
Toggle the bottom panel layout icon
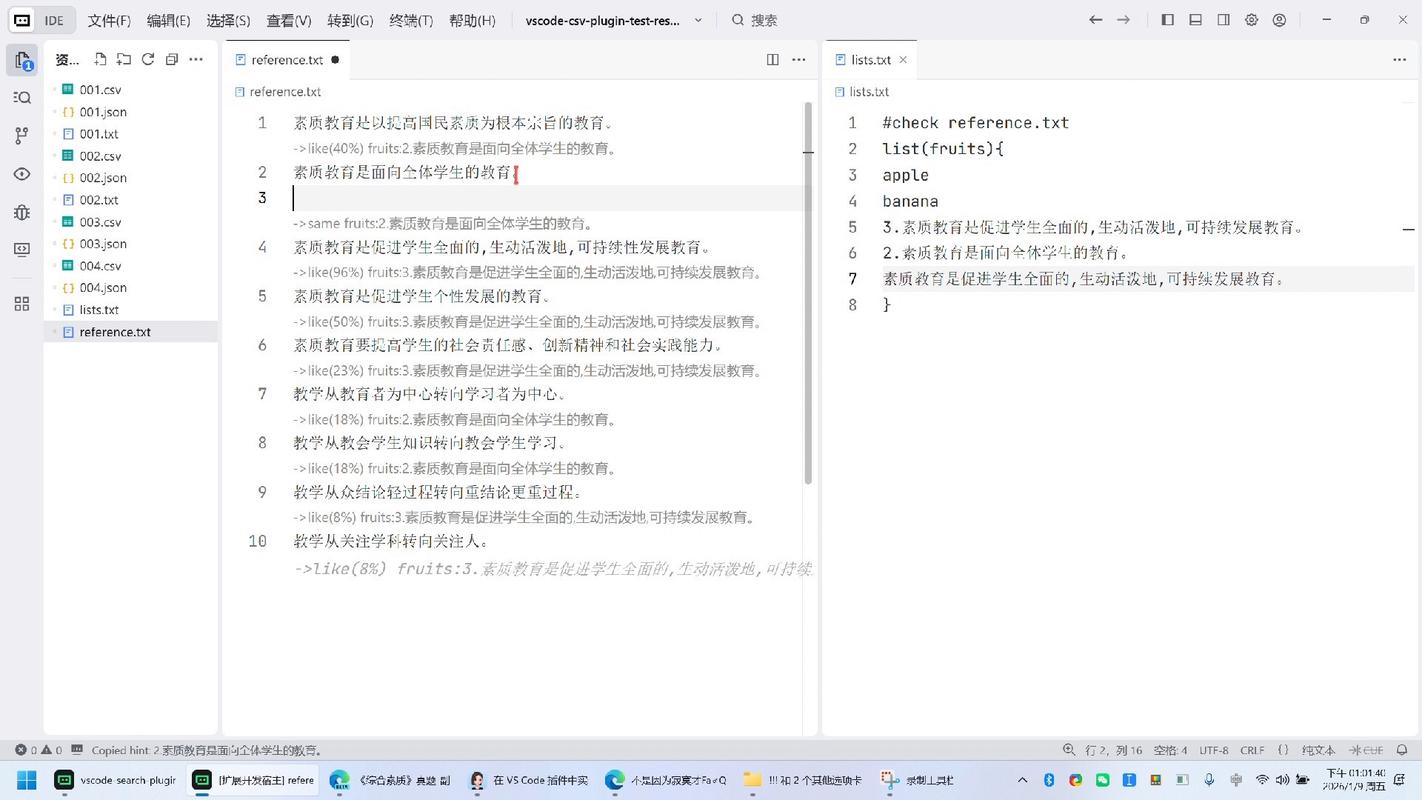[x=1196, y=20]
